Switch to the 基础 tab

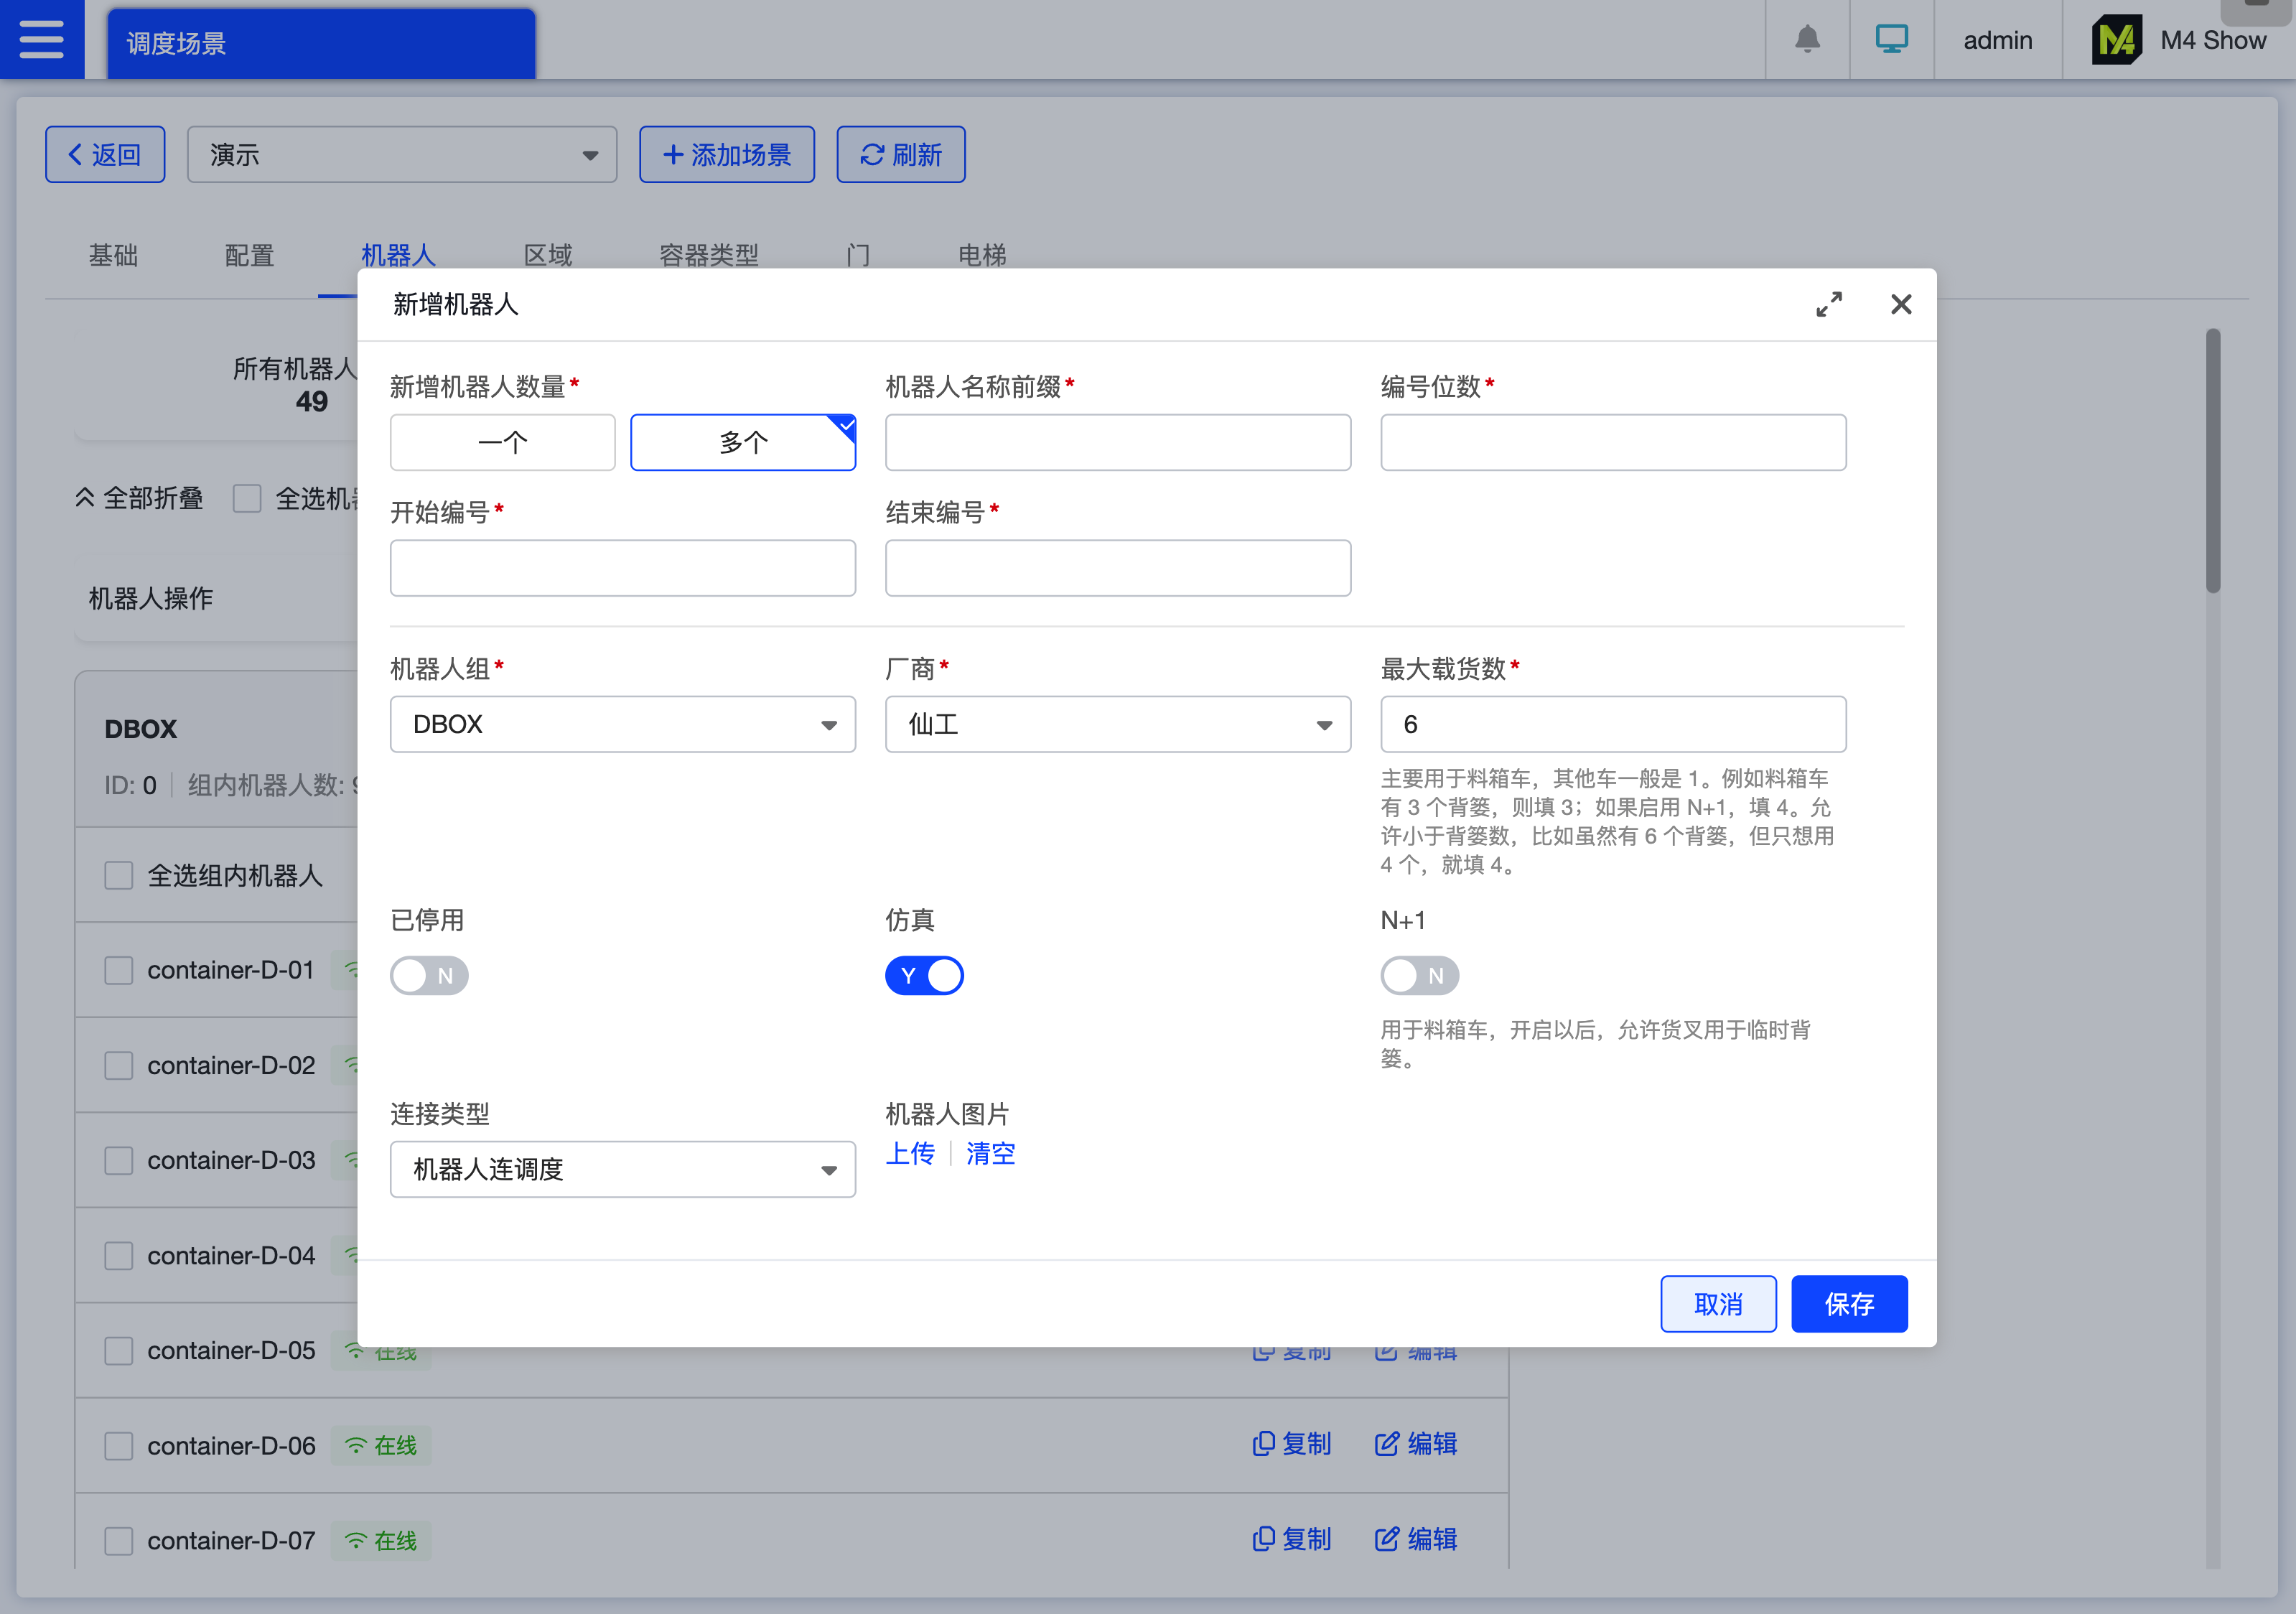click(113, 255)
